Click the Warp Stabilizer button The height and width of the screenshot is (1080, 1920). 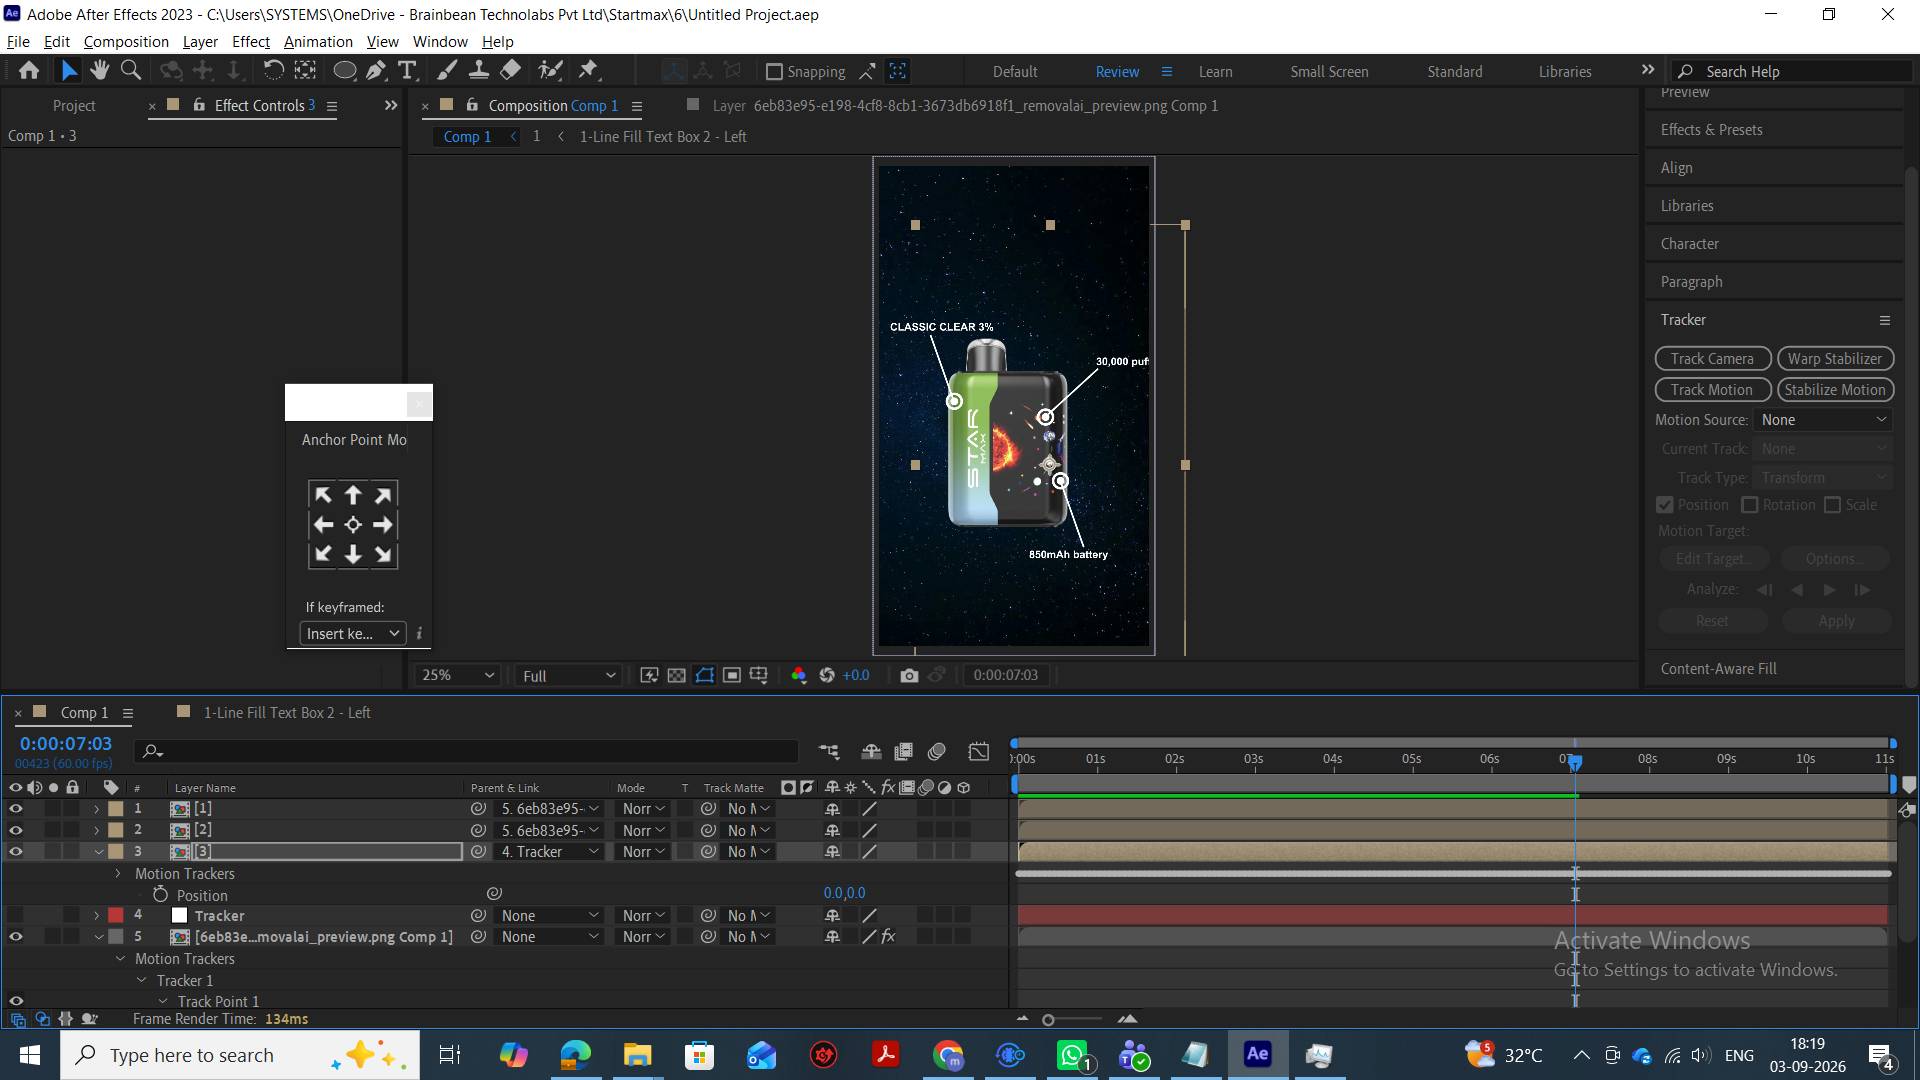click(x=1835, y=359)
